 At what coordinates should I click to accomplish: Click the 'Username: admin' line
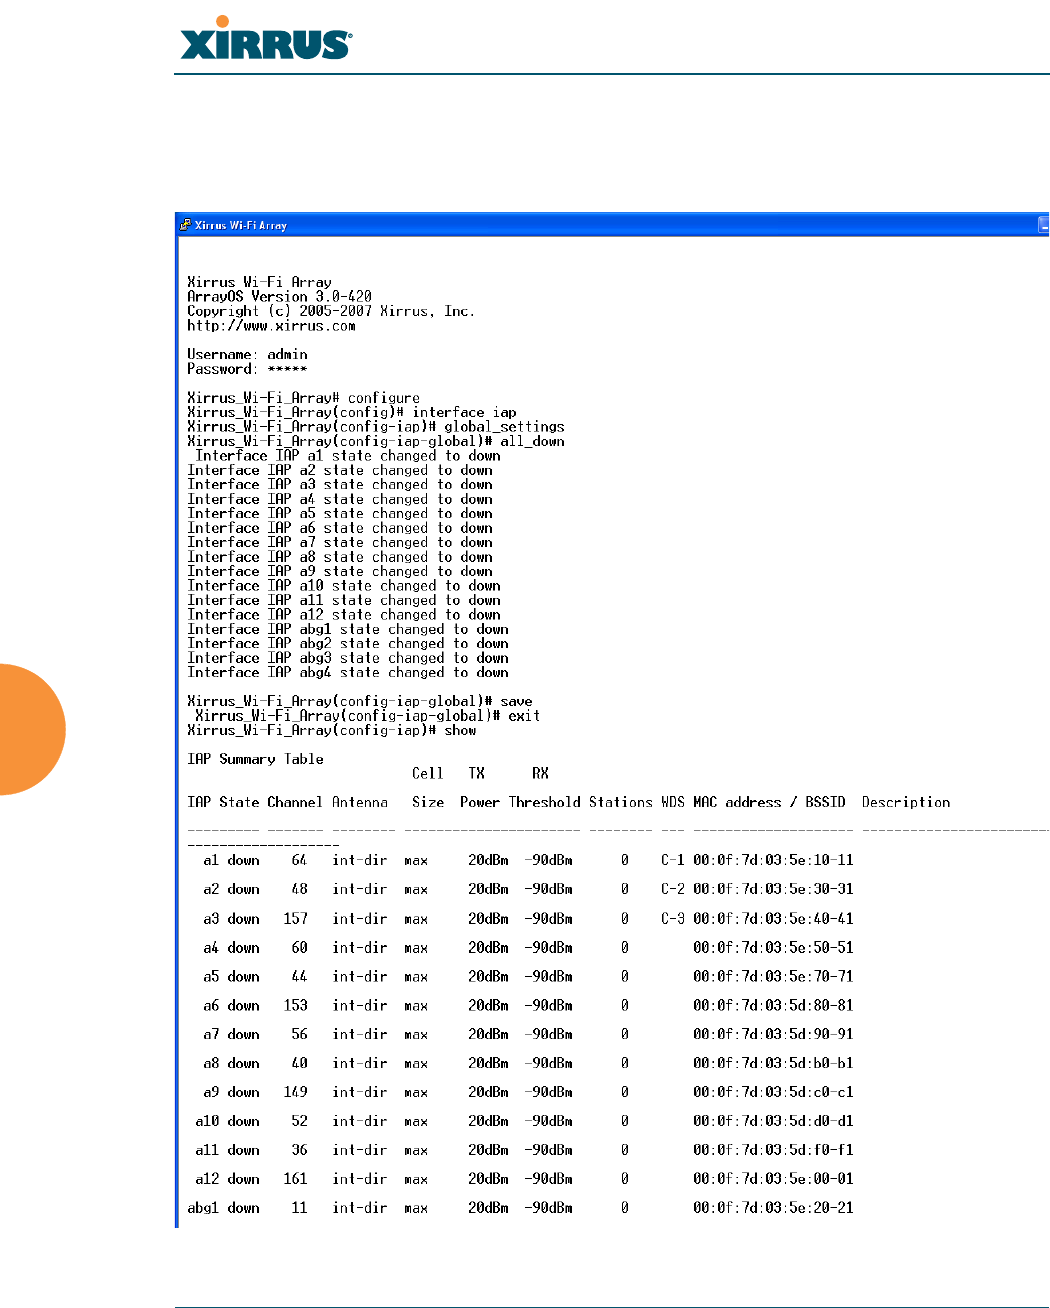point(247,355)
